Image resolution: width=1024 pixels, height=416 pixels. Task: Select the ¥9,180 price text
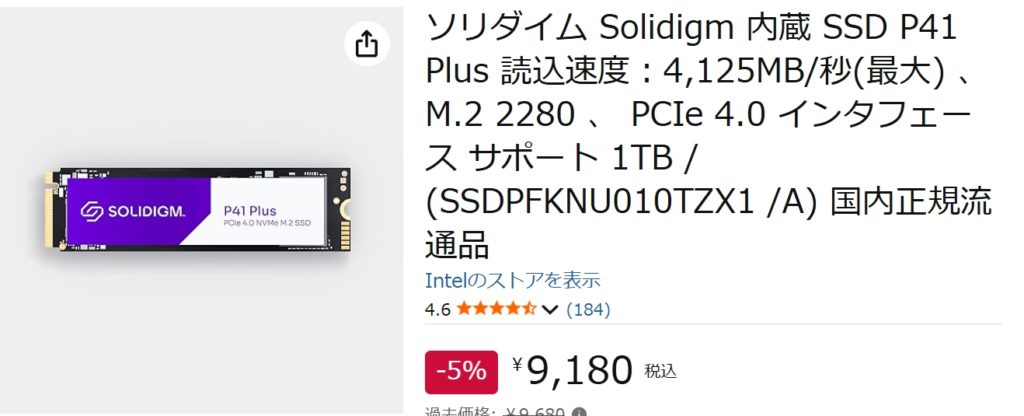coord(573,371)
